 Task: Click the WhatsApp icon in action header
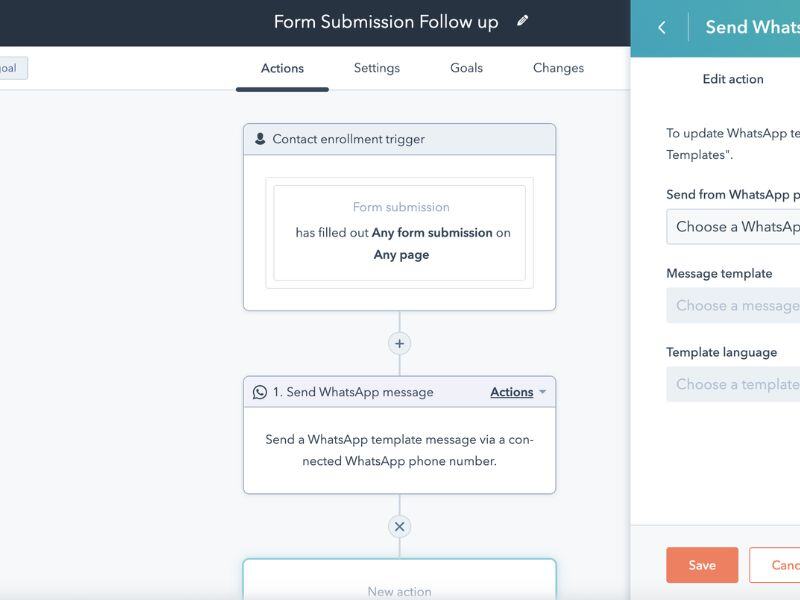pyautogui.click(x=260, y=392)
